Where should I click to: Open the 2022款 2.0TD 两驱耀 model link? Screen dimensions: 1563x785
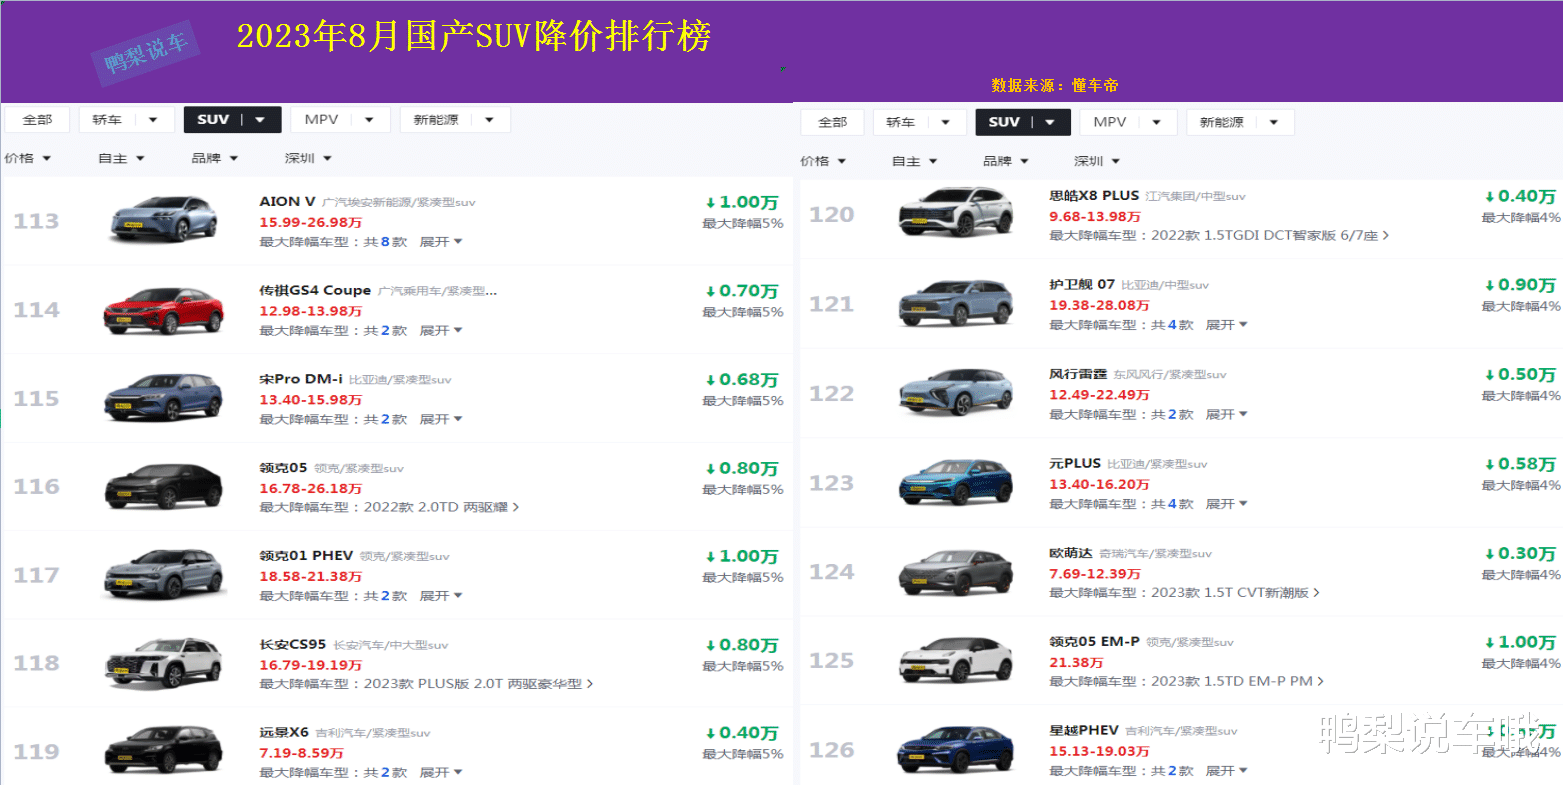(x=441, y=508)
